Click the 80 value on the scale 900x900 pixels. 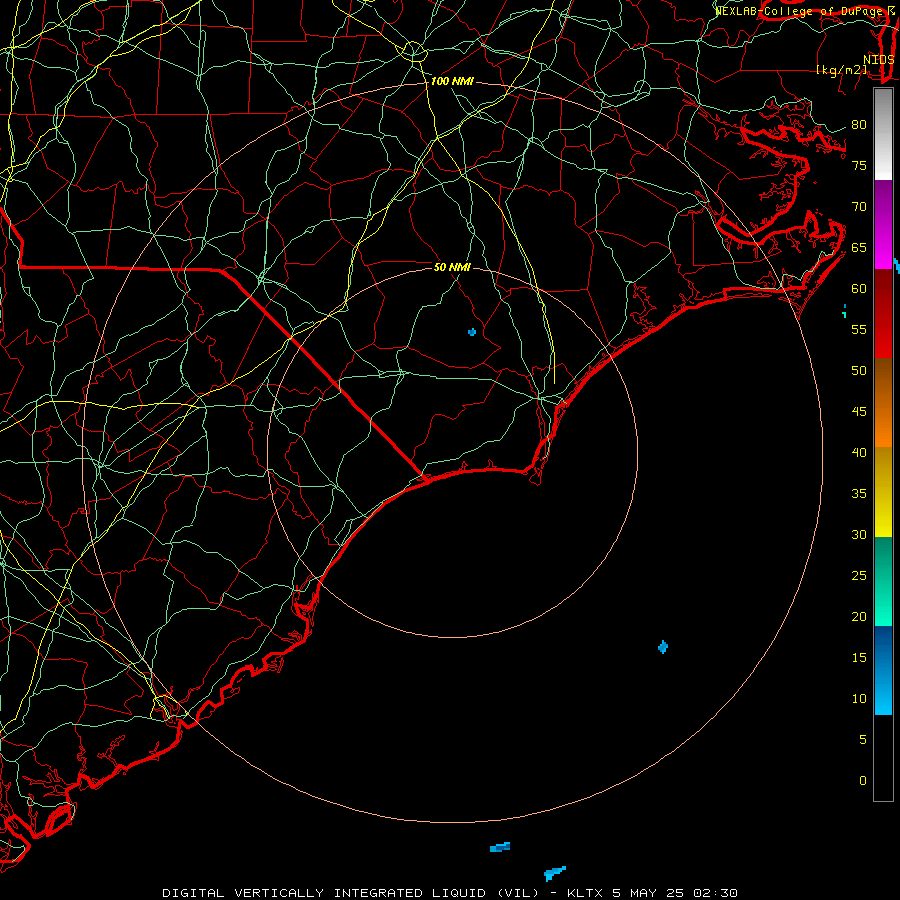pos(859,125)
